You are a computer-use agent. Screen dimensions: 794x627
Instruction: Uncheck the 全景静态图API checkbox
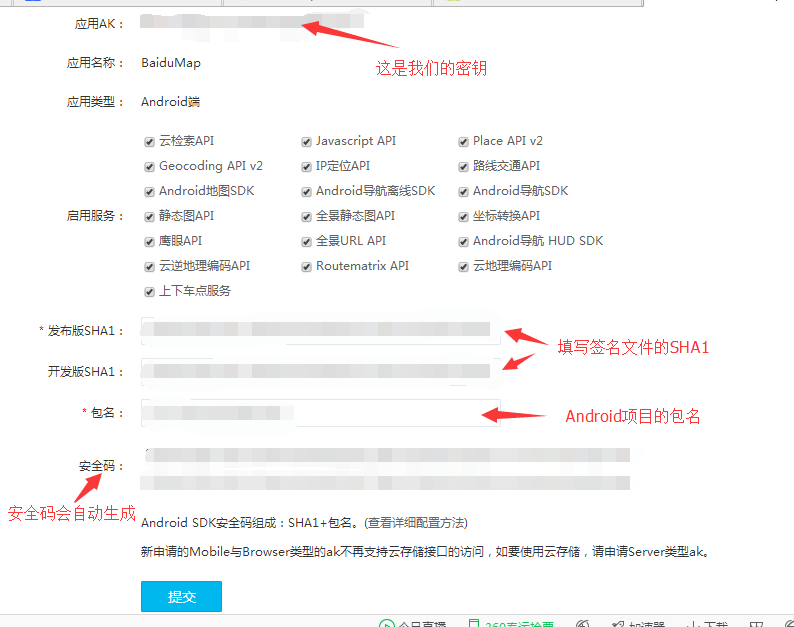point(306,217)
